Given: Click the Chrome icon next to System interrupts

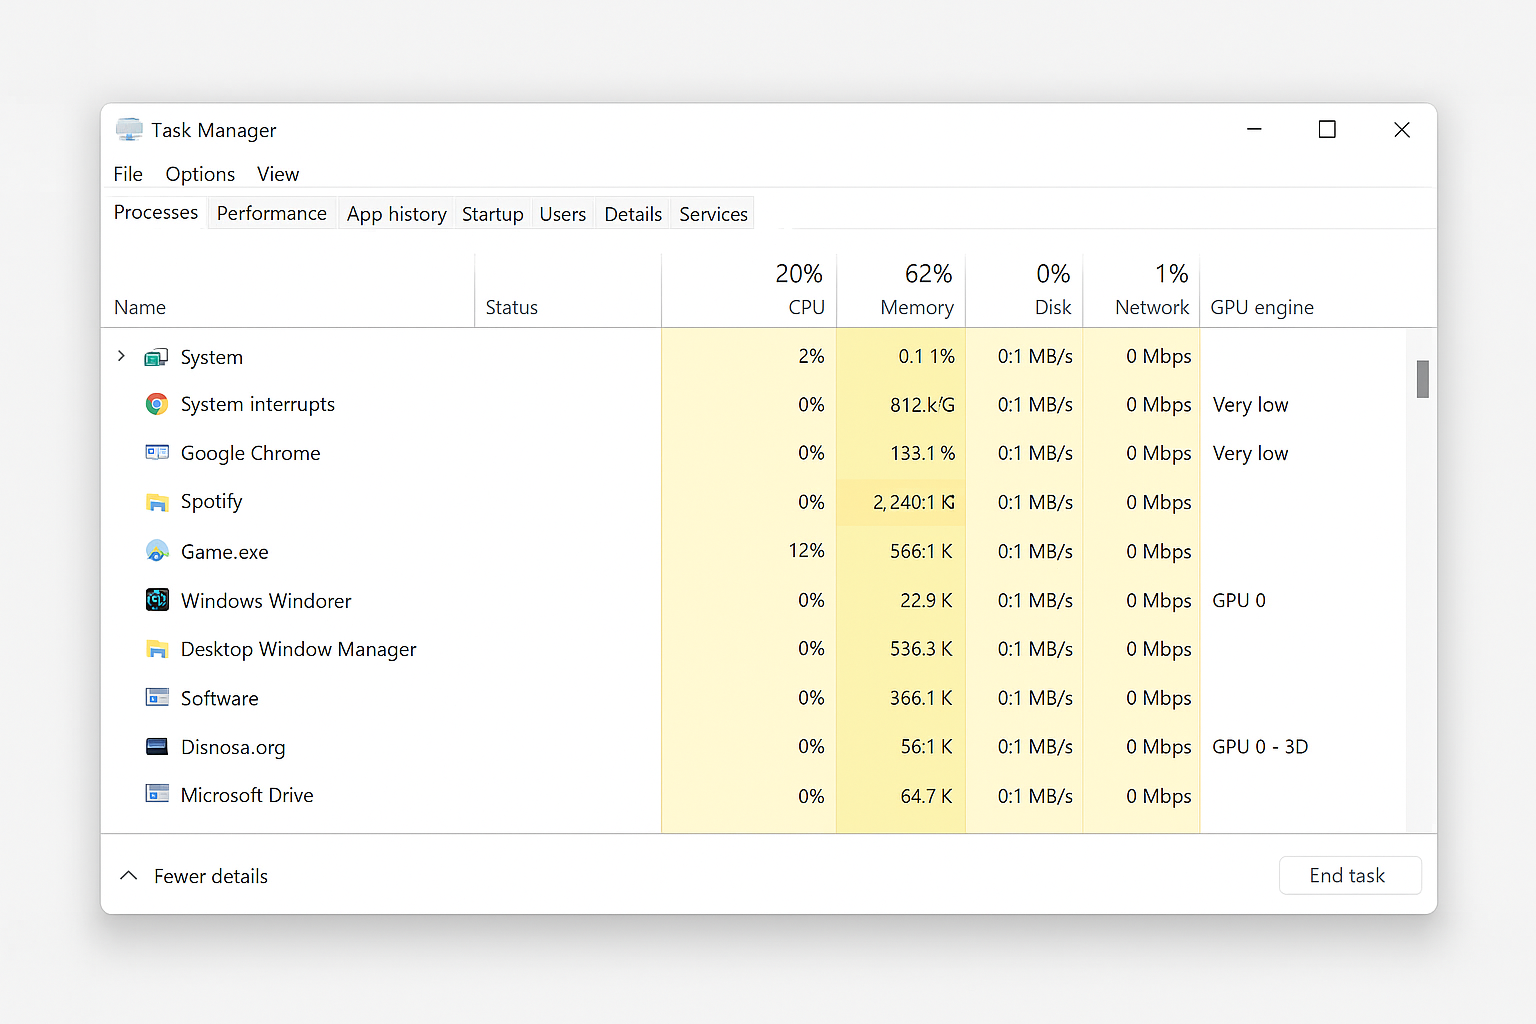Looking at the screenshot, I should [157, 404].
